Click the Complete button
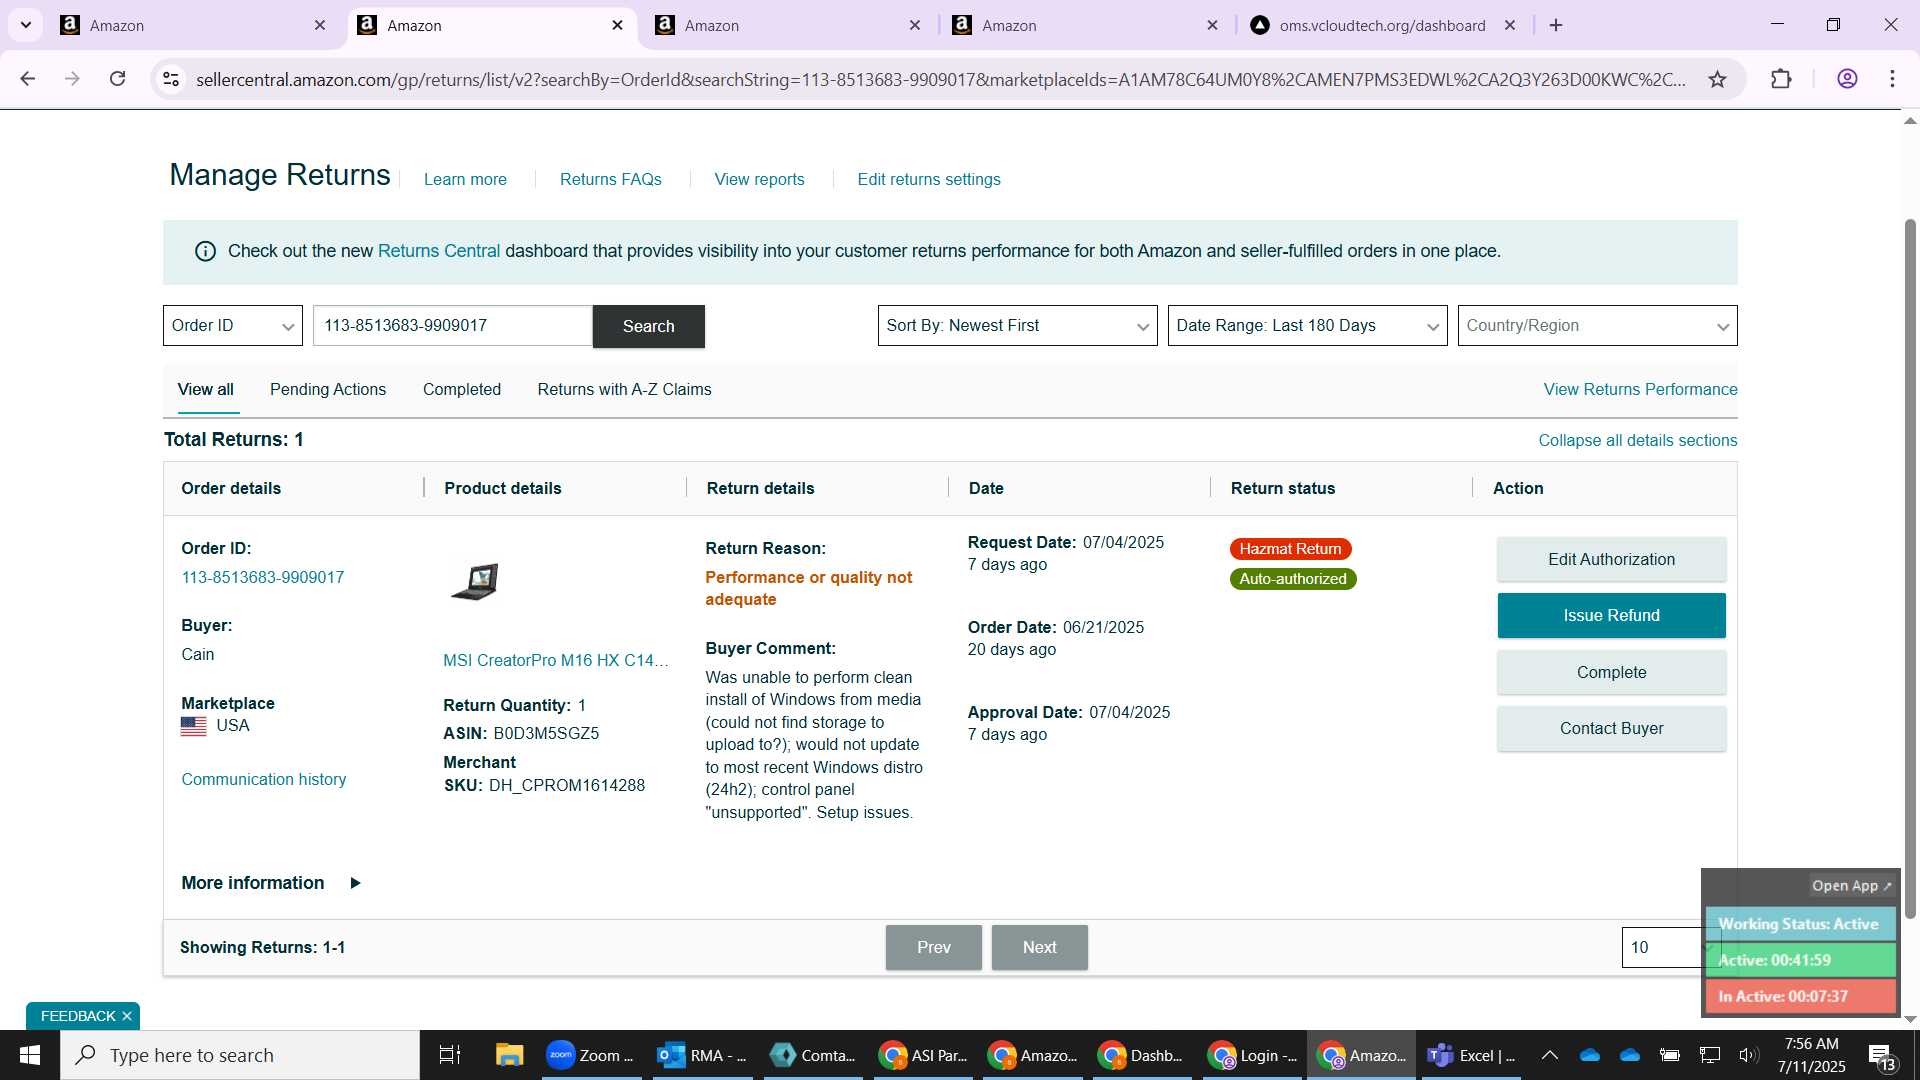The width and height of the screenshot is (1920, 1080). click(1611, 672)
